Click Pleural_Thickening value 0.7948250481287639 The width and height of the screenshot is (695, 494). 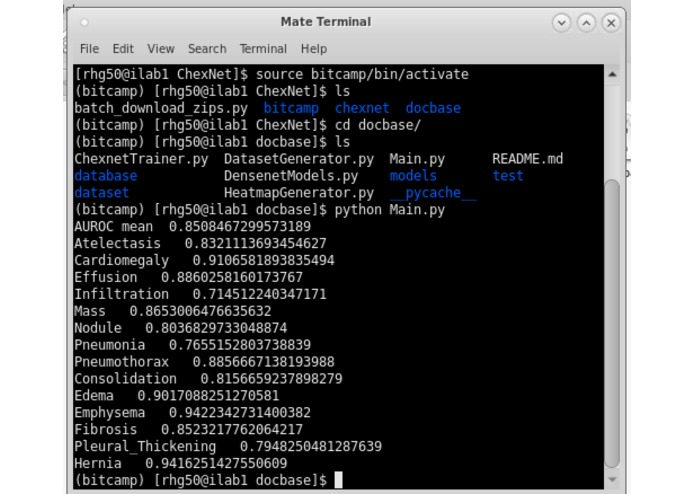point(311,446)
